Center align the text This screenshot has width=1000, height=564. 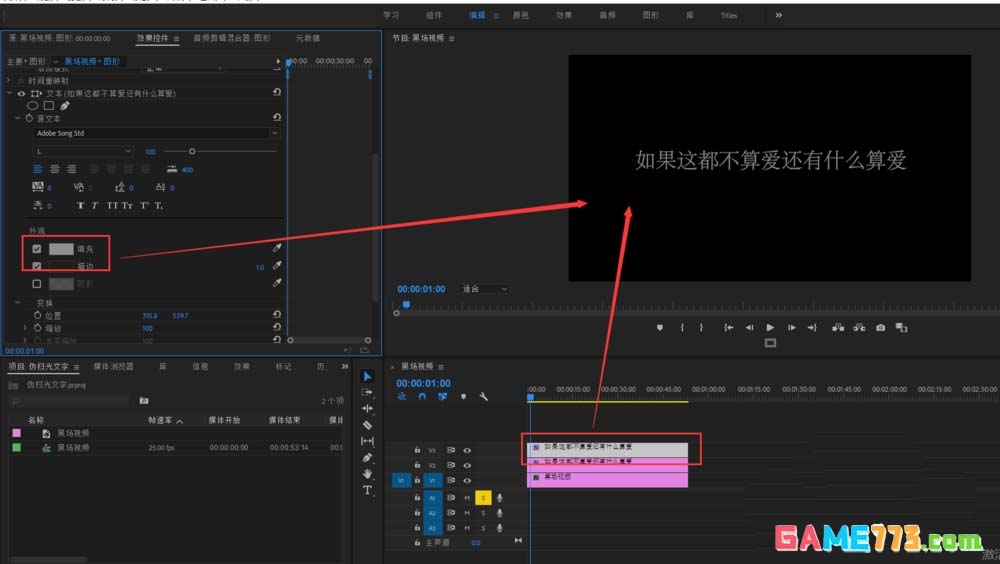coord(55,169)
